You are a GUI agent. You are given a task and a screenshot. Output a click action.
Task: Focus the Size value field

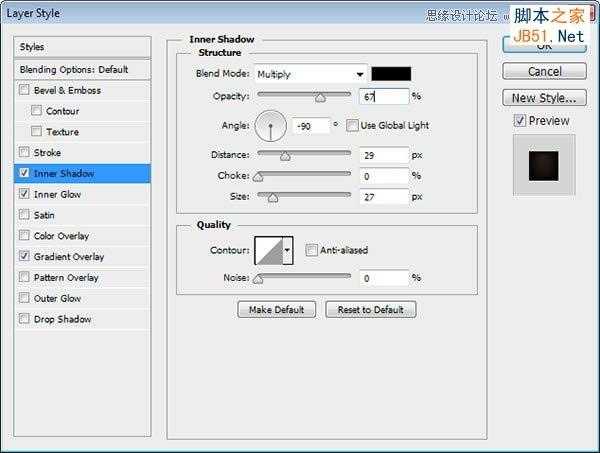tap(384, 197)
